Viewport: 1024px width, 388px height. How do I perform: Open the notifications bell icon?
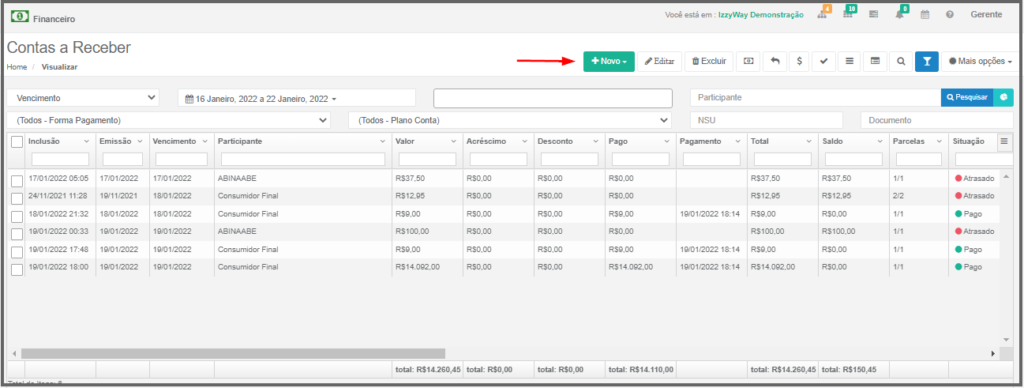coord(899,14)
